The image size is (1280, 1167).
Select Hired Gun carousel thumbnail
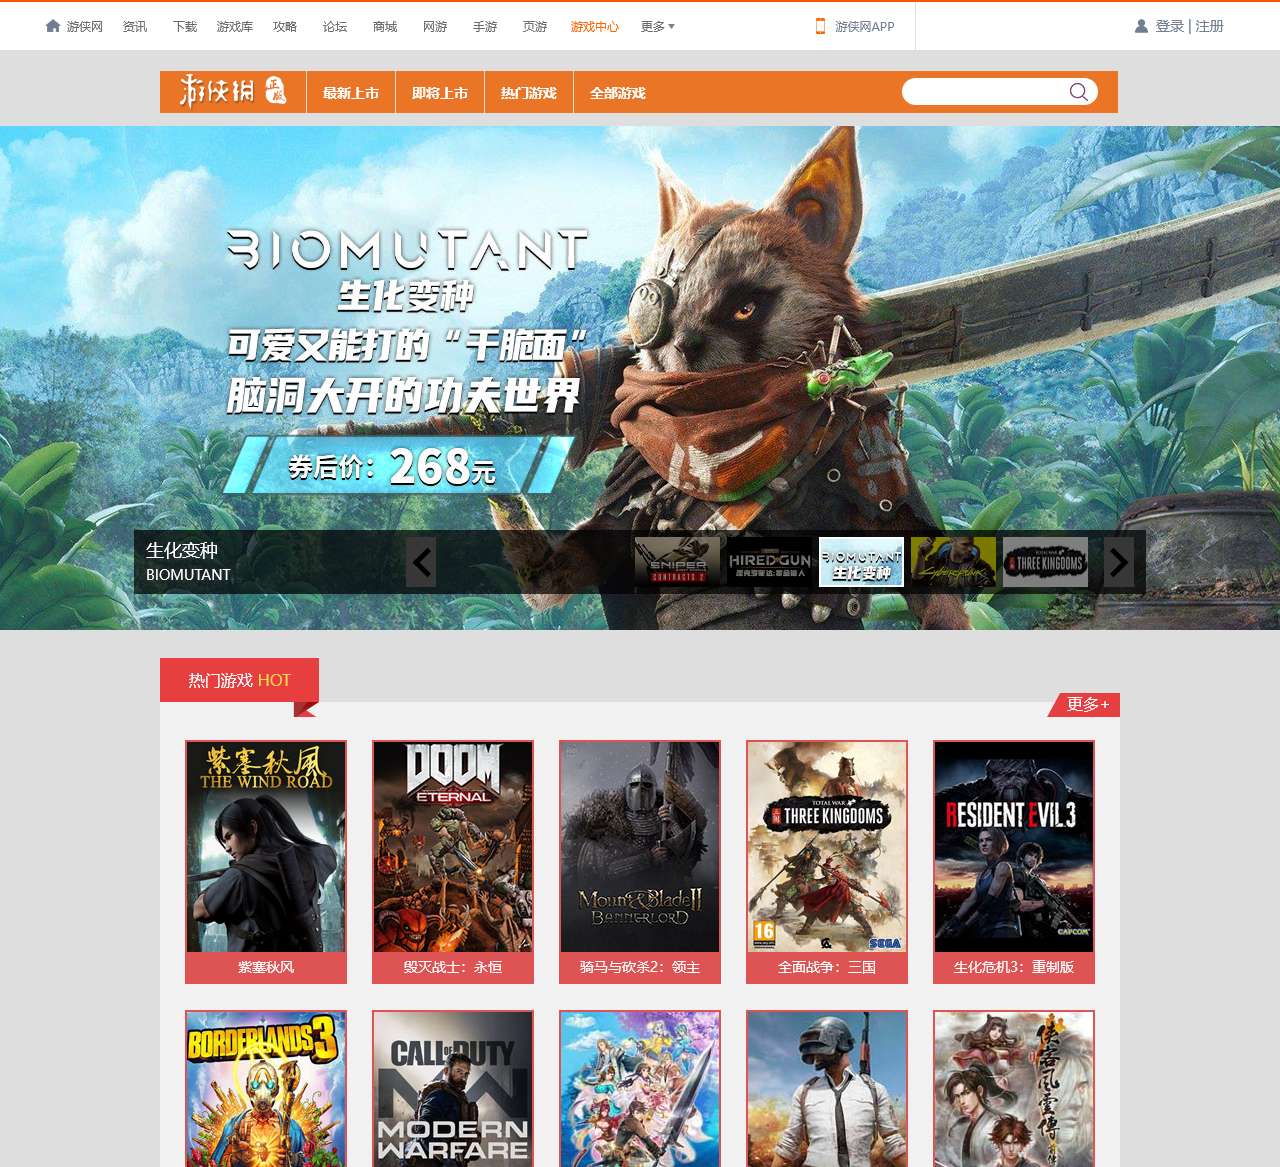point(769,562)
